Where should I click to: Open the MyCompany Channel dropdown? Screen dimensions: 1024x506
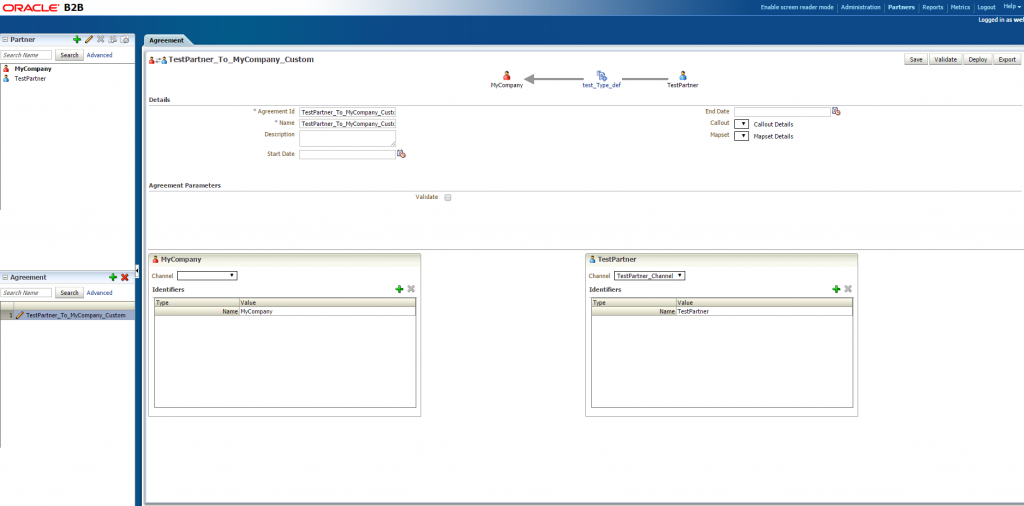[x=208, y=276]
